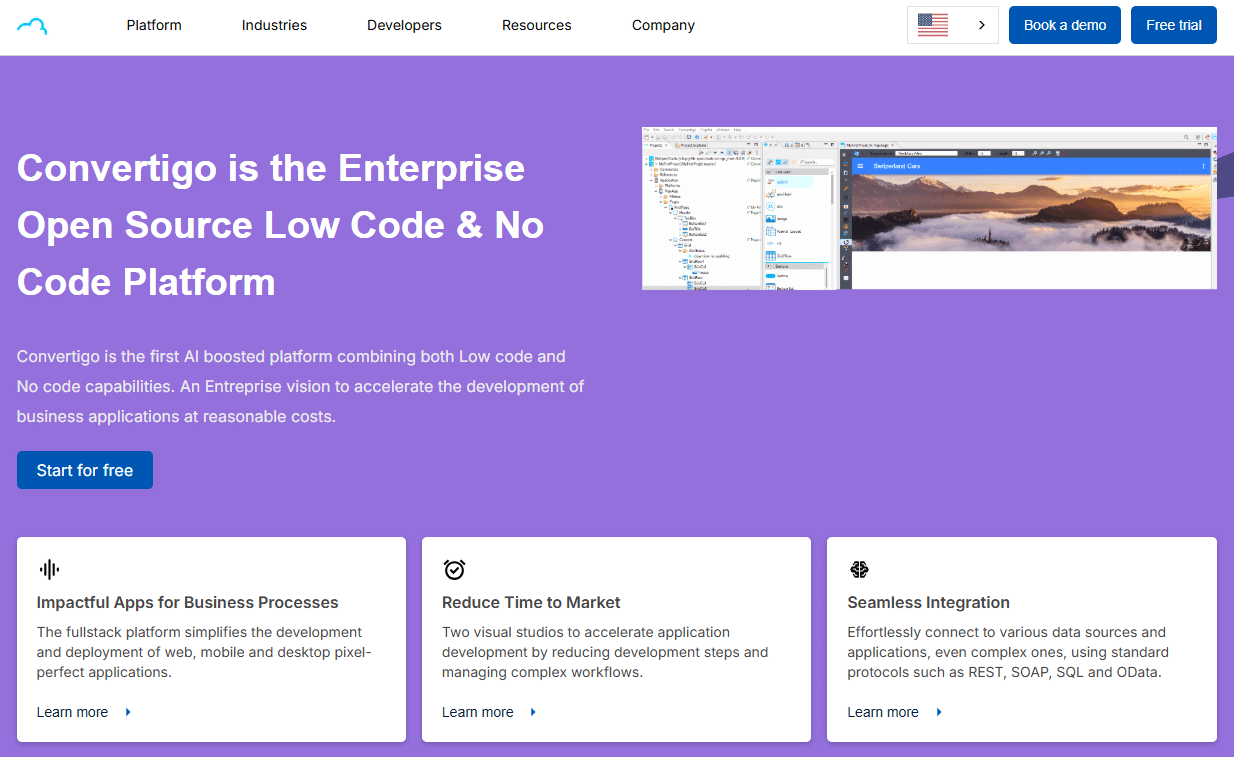The width and height of the screenshot is (1234, 757).
Task: Click arrow icon beside Impactful Apps Learn more
Action: pyautogui.click(x=128, y=712)
